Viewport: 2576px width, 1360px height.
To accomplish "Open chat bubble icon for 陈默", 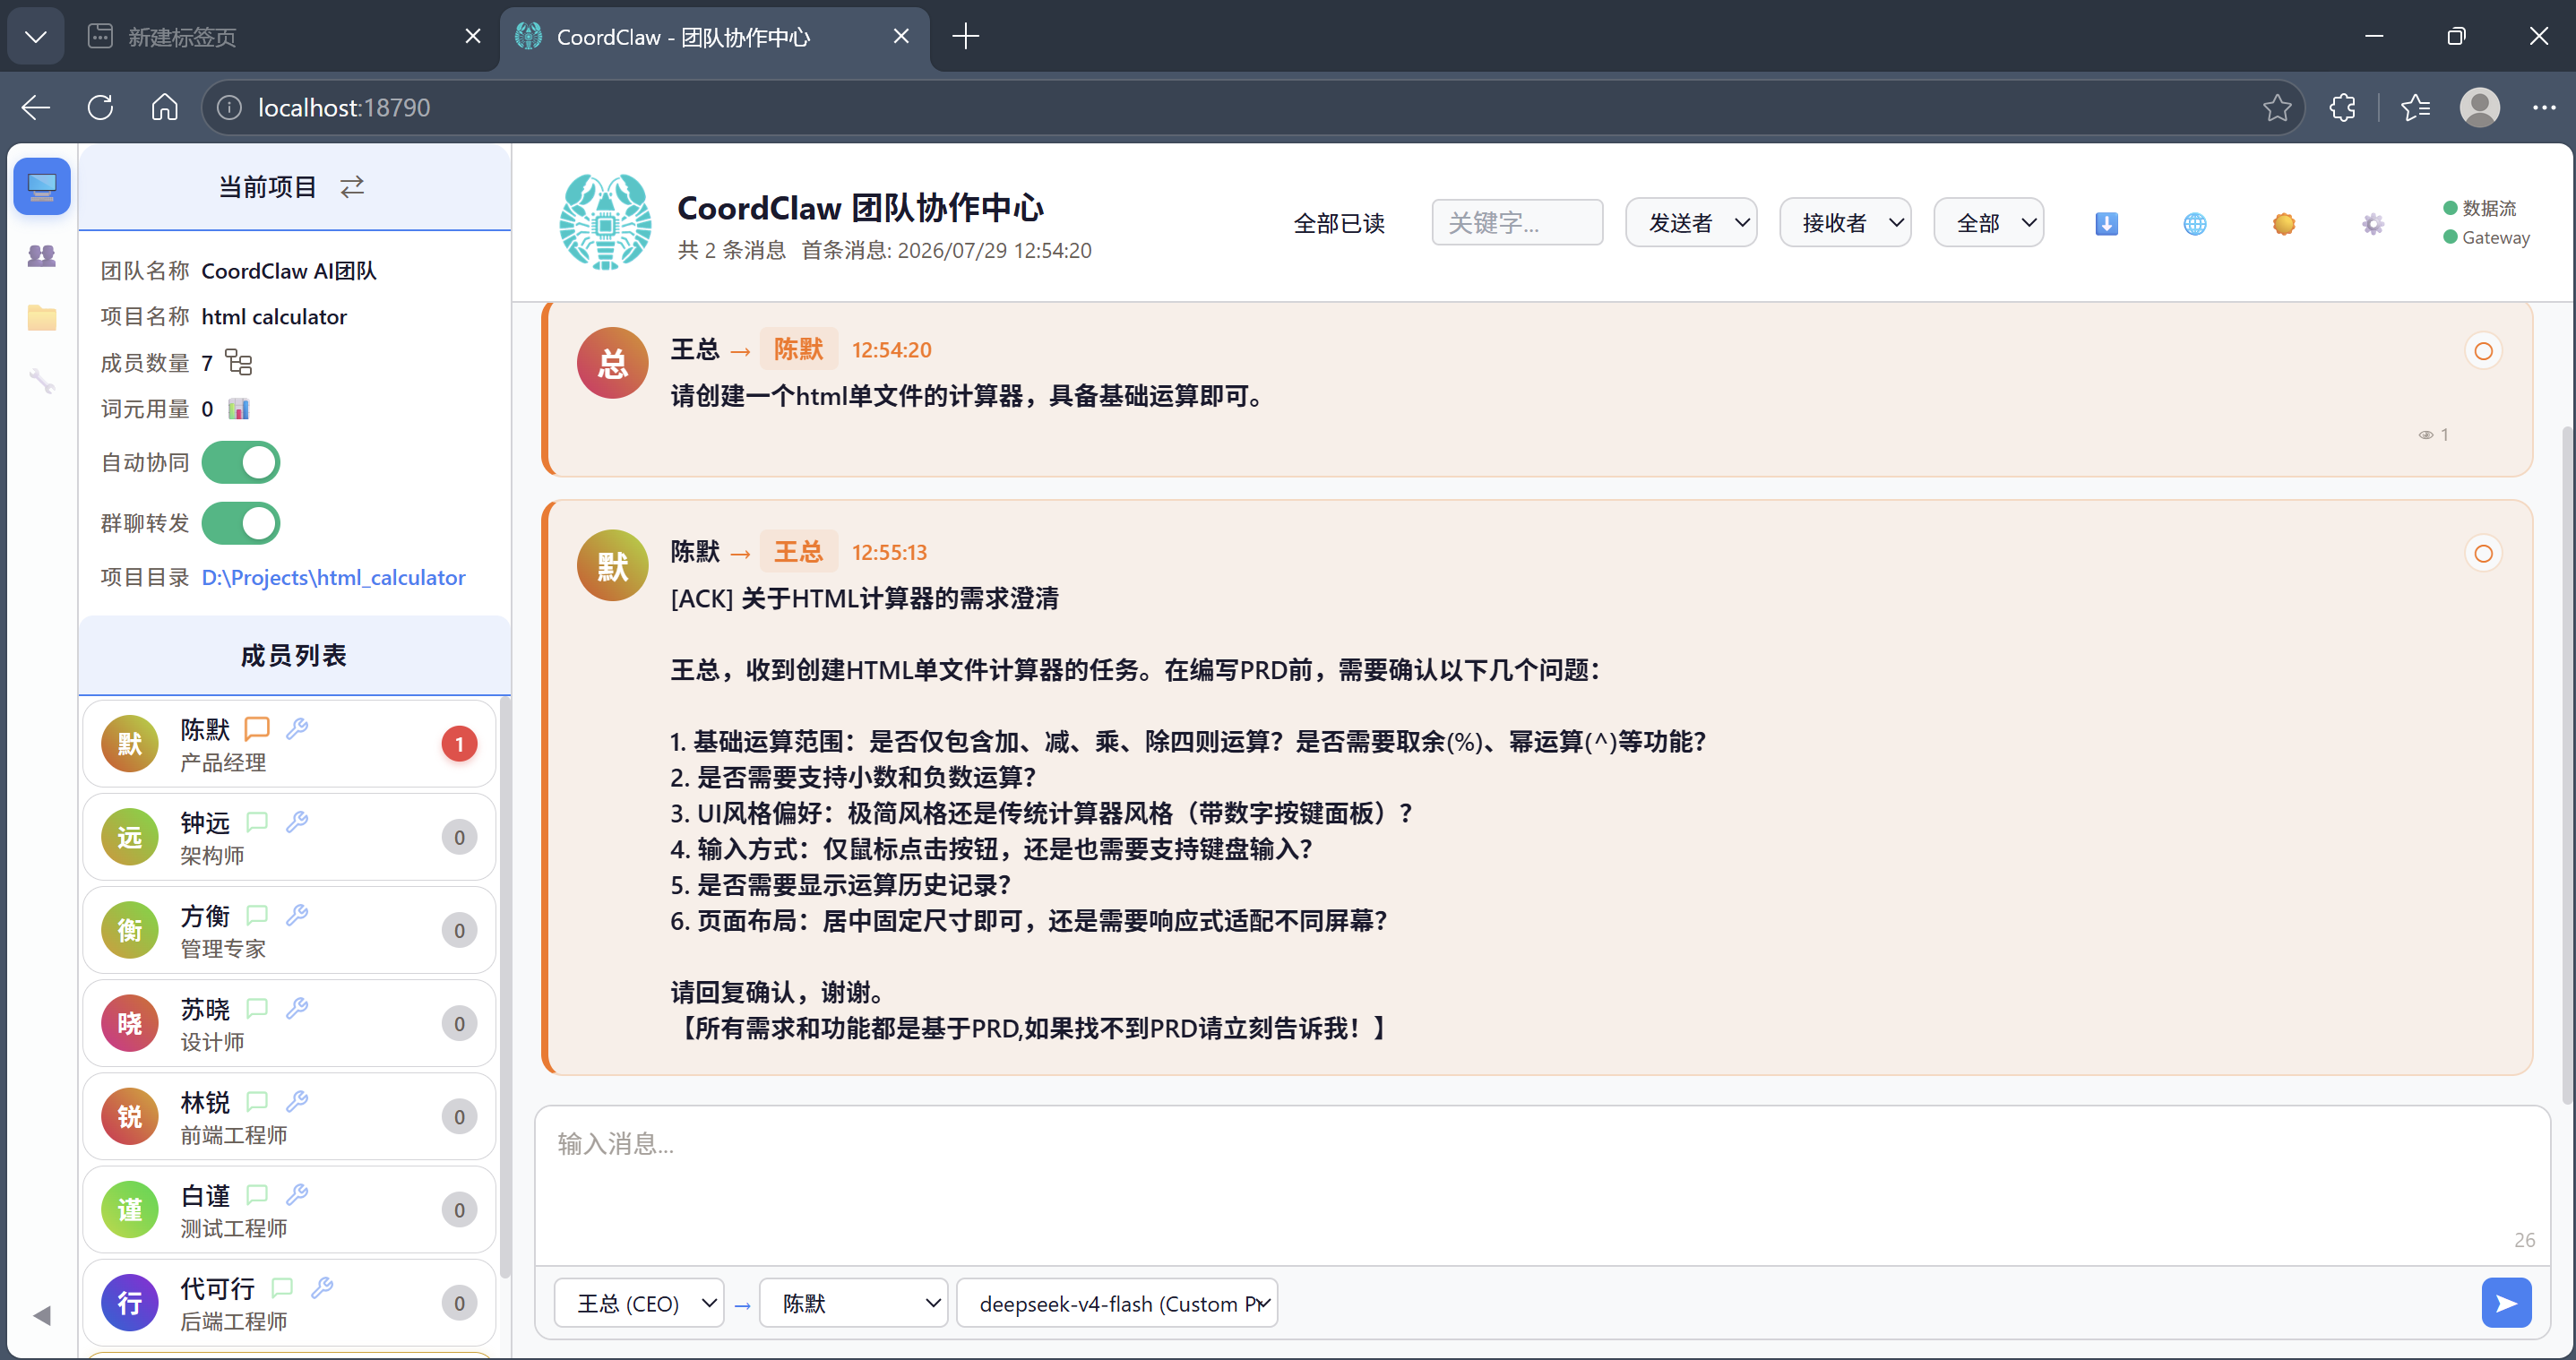I will pos(257,728).
